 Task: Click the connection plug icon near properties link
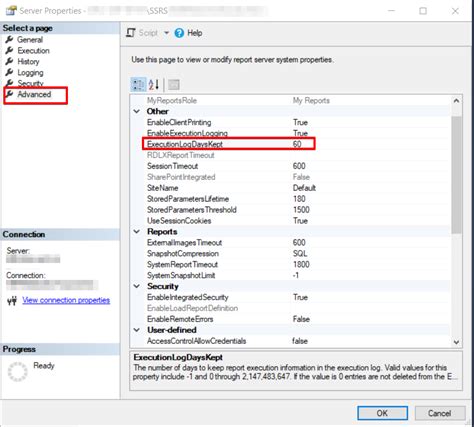12,301
